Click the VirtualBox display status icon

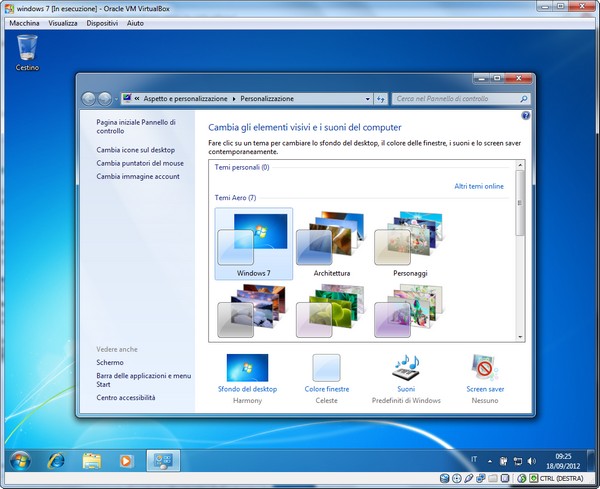(505, 478)
